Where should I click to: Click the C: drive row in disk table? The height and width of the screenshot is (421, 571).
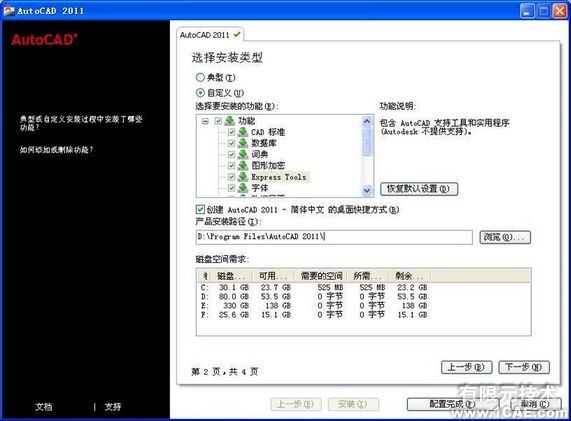(x=314, y=287)
